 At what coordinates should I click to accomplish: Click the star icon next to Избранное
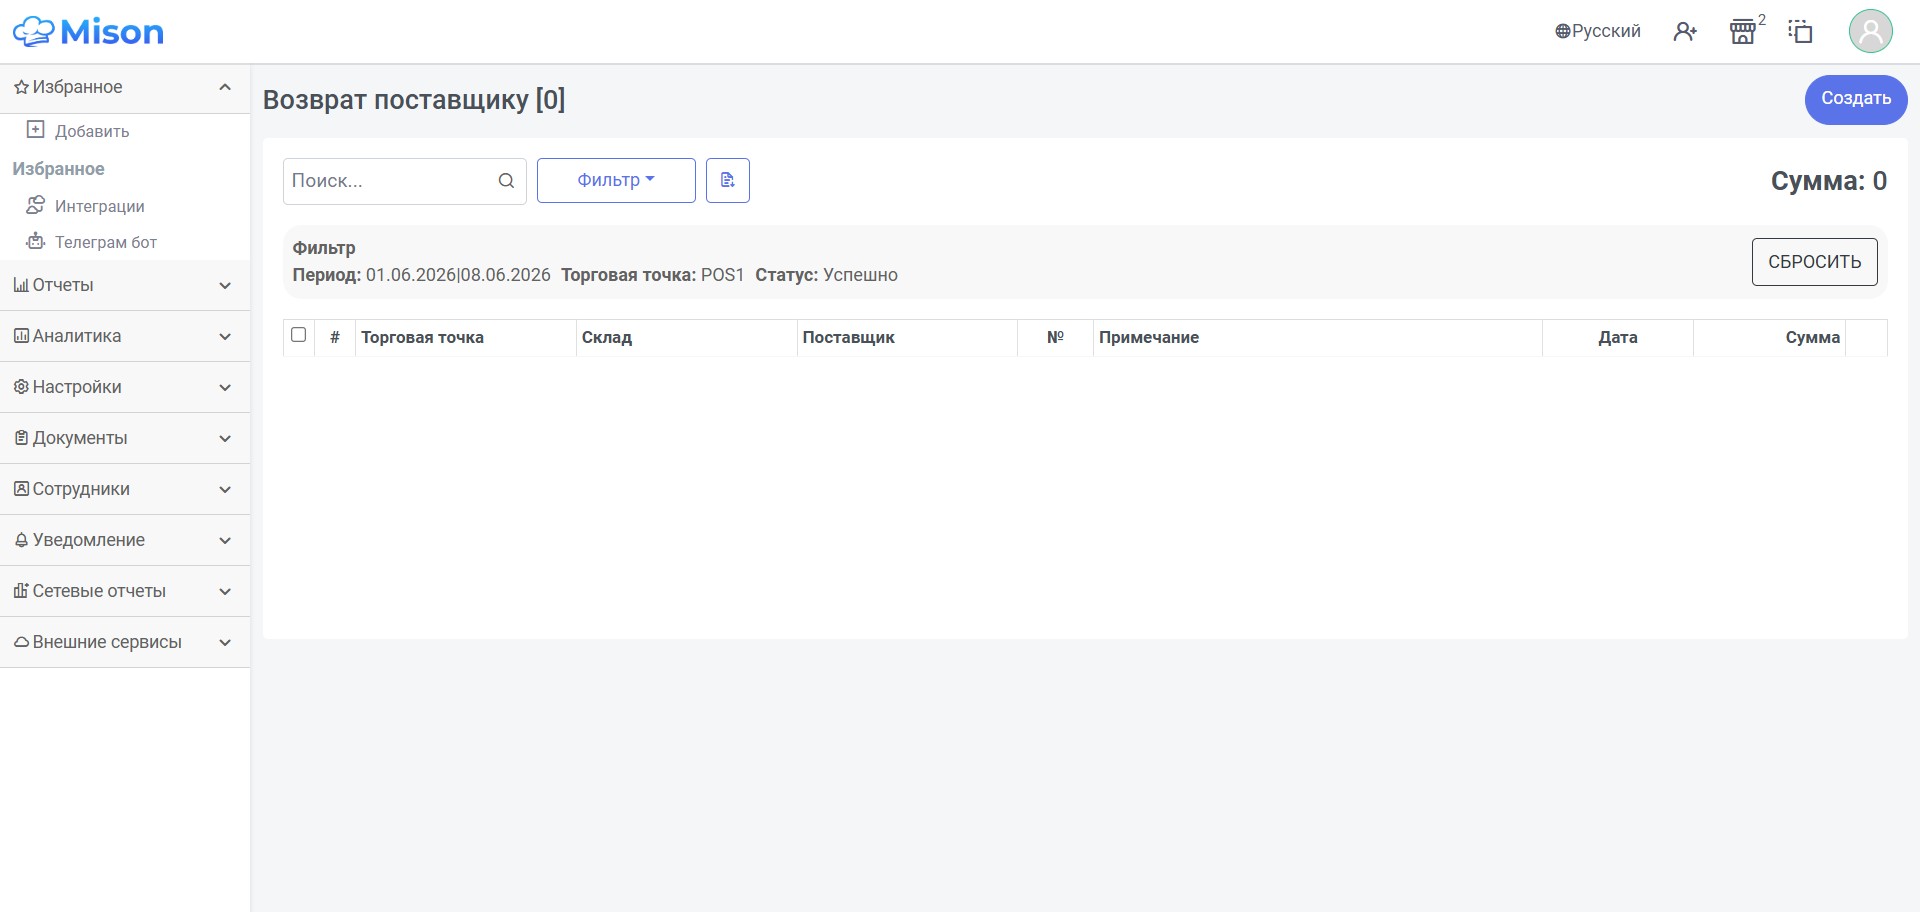[x=21, y=88]
